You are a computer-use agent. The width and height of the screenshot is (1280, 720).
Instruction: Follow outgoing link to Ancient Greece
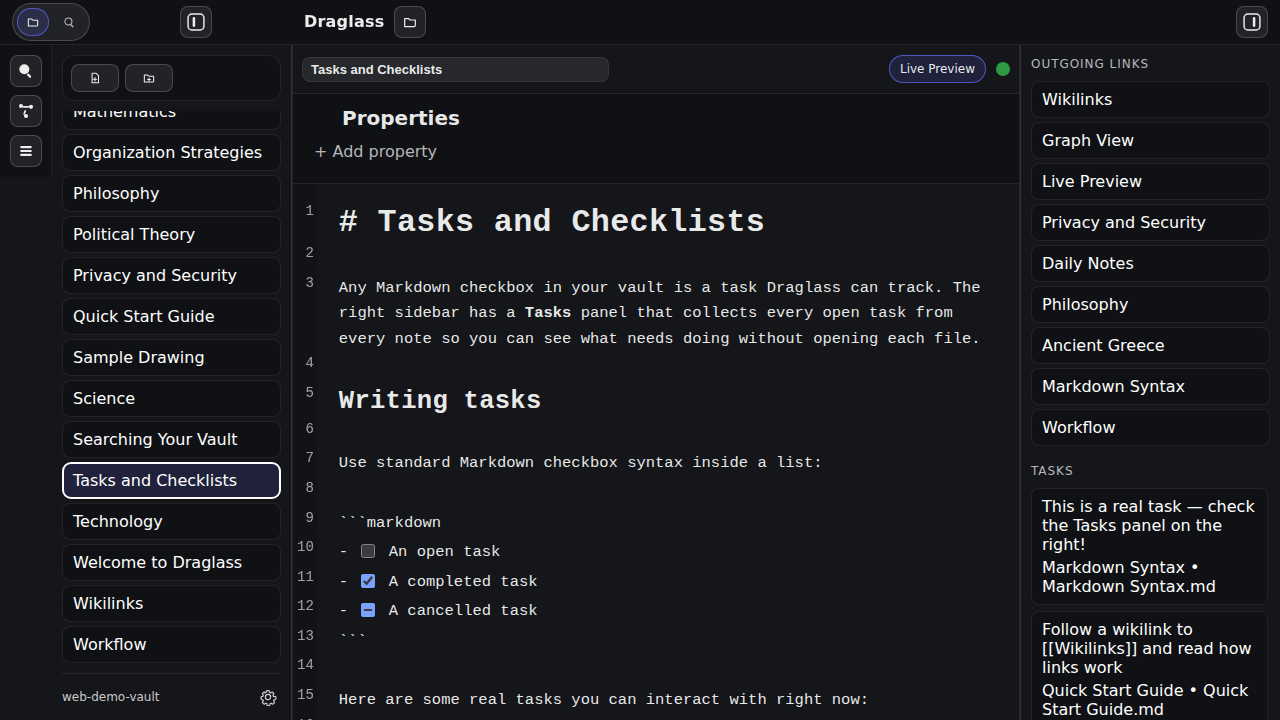tap(1150, 346)
